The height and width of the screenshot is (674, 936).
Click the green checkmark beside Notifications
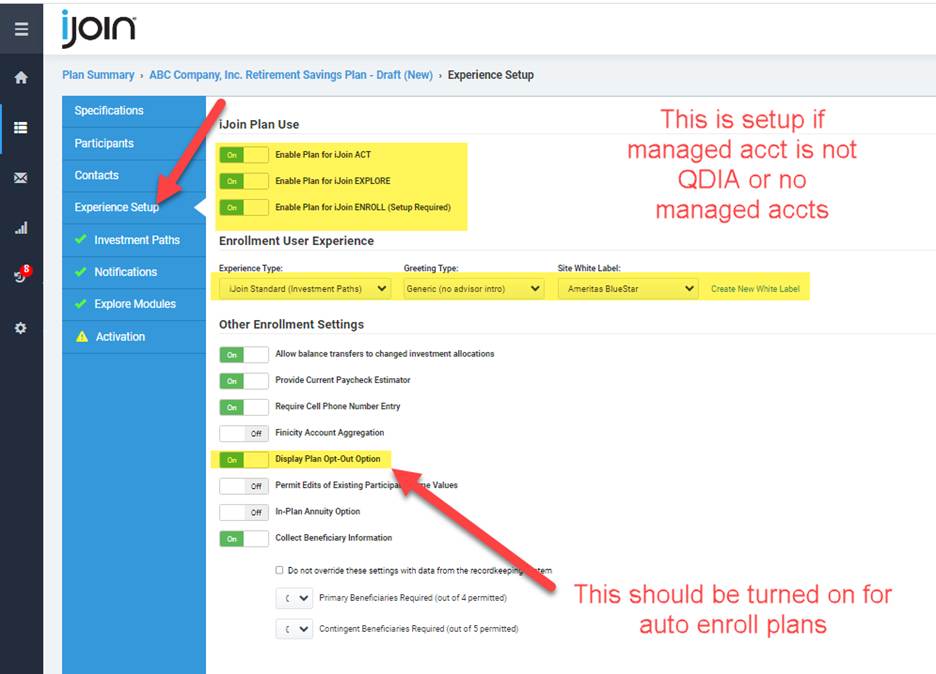[x=81, y=272]
